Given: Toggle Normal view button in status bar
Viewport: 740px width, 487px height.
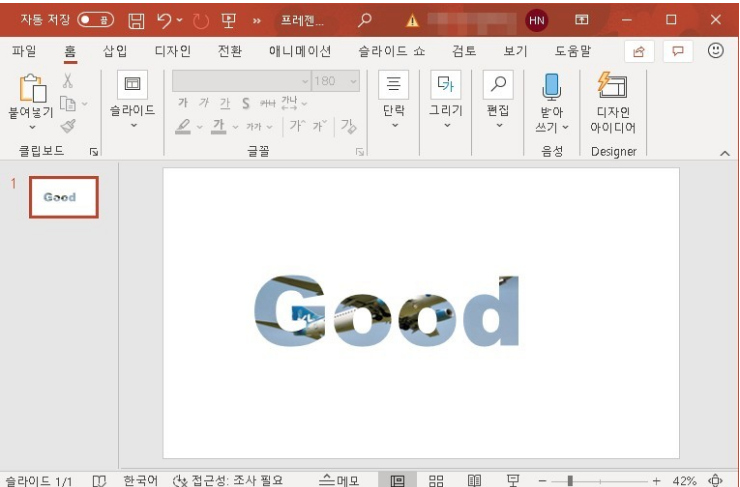Looking at the screenshot, I should (397, 480).
